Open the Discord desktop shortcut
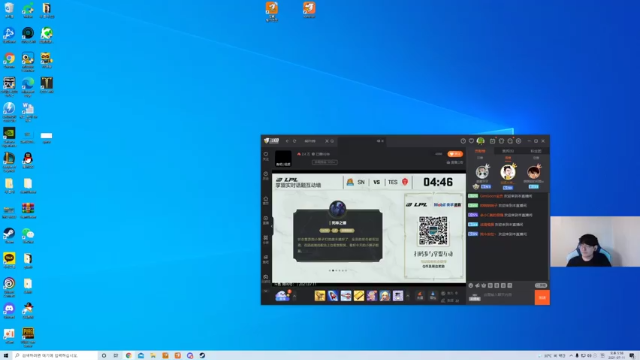The width and height of the screenshot is (640, 360). pyautogui.click(x=9, y=311)
